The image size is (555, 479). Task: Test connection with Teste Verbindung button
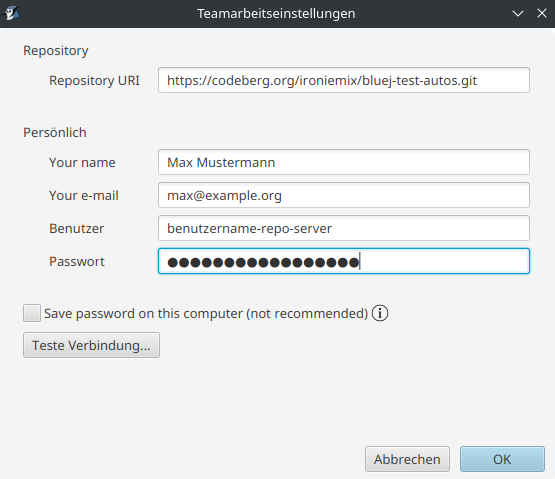click(x=91, y=345)
